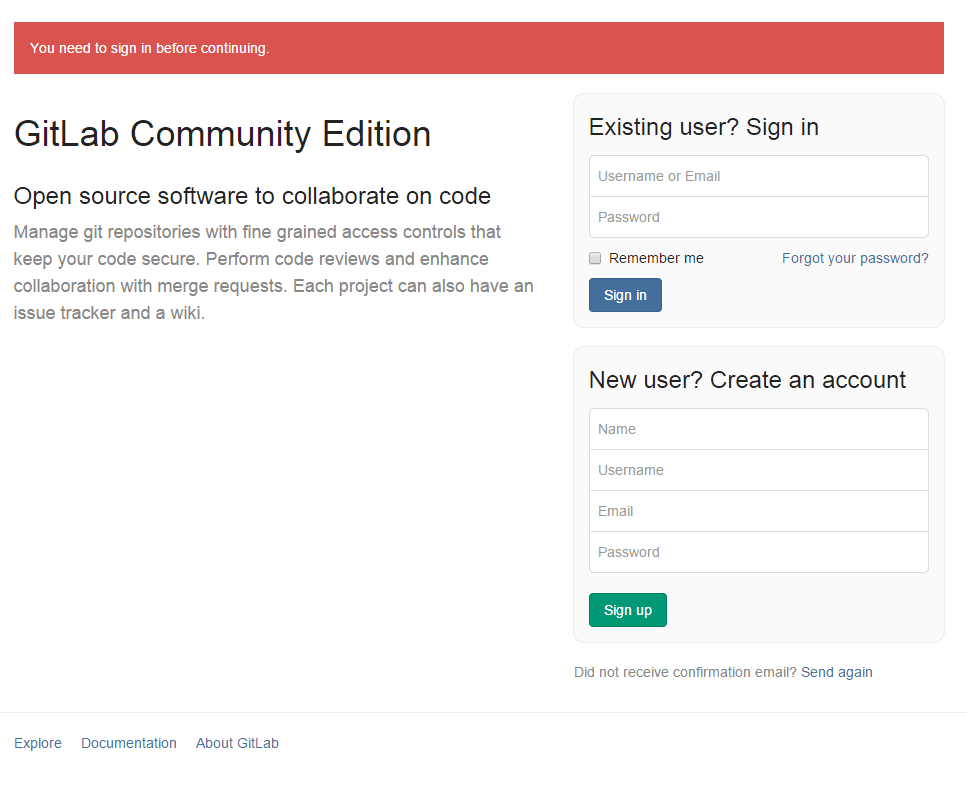This screenshot has height=799, width=967.
Task: Open the Forgot your password link
Action: (855, 258)
